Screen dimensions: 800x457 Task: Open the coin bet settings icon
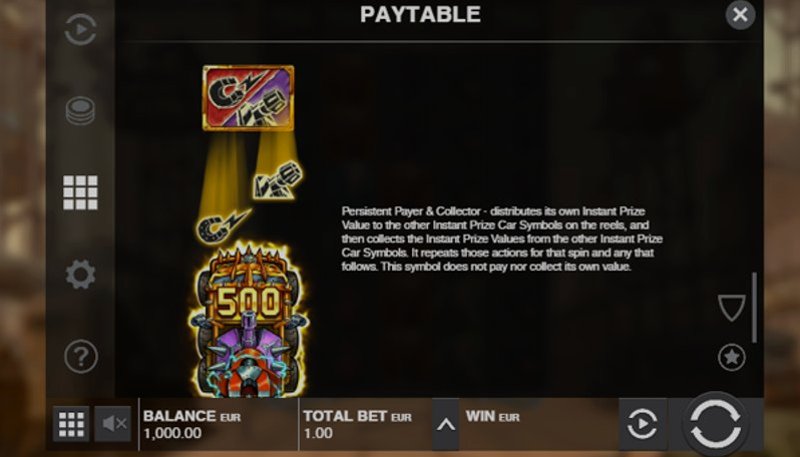click(81, 111)
